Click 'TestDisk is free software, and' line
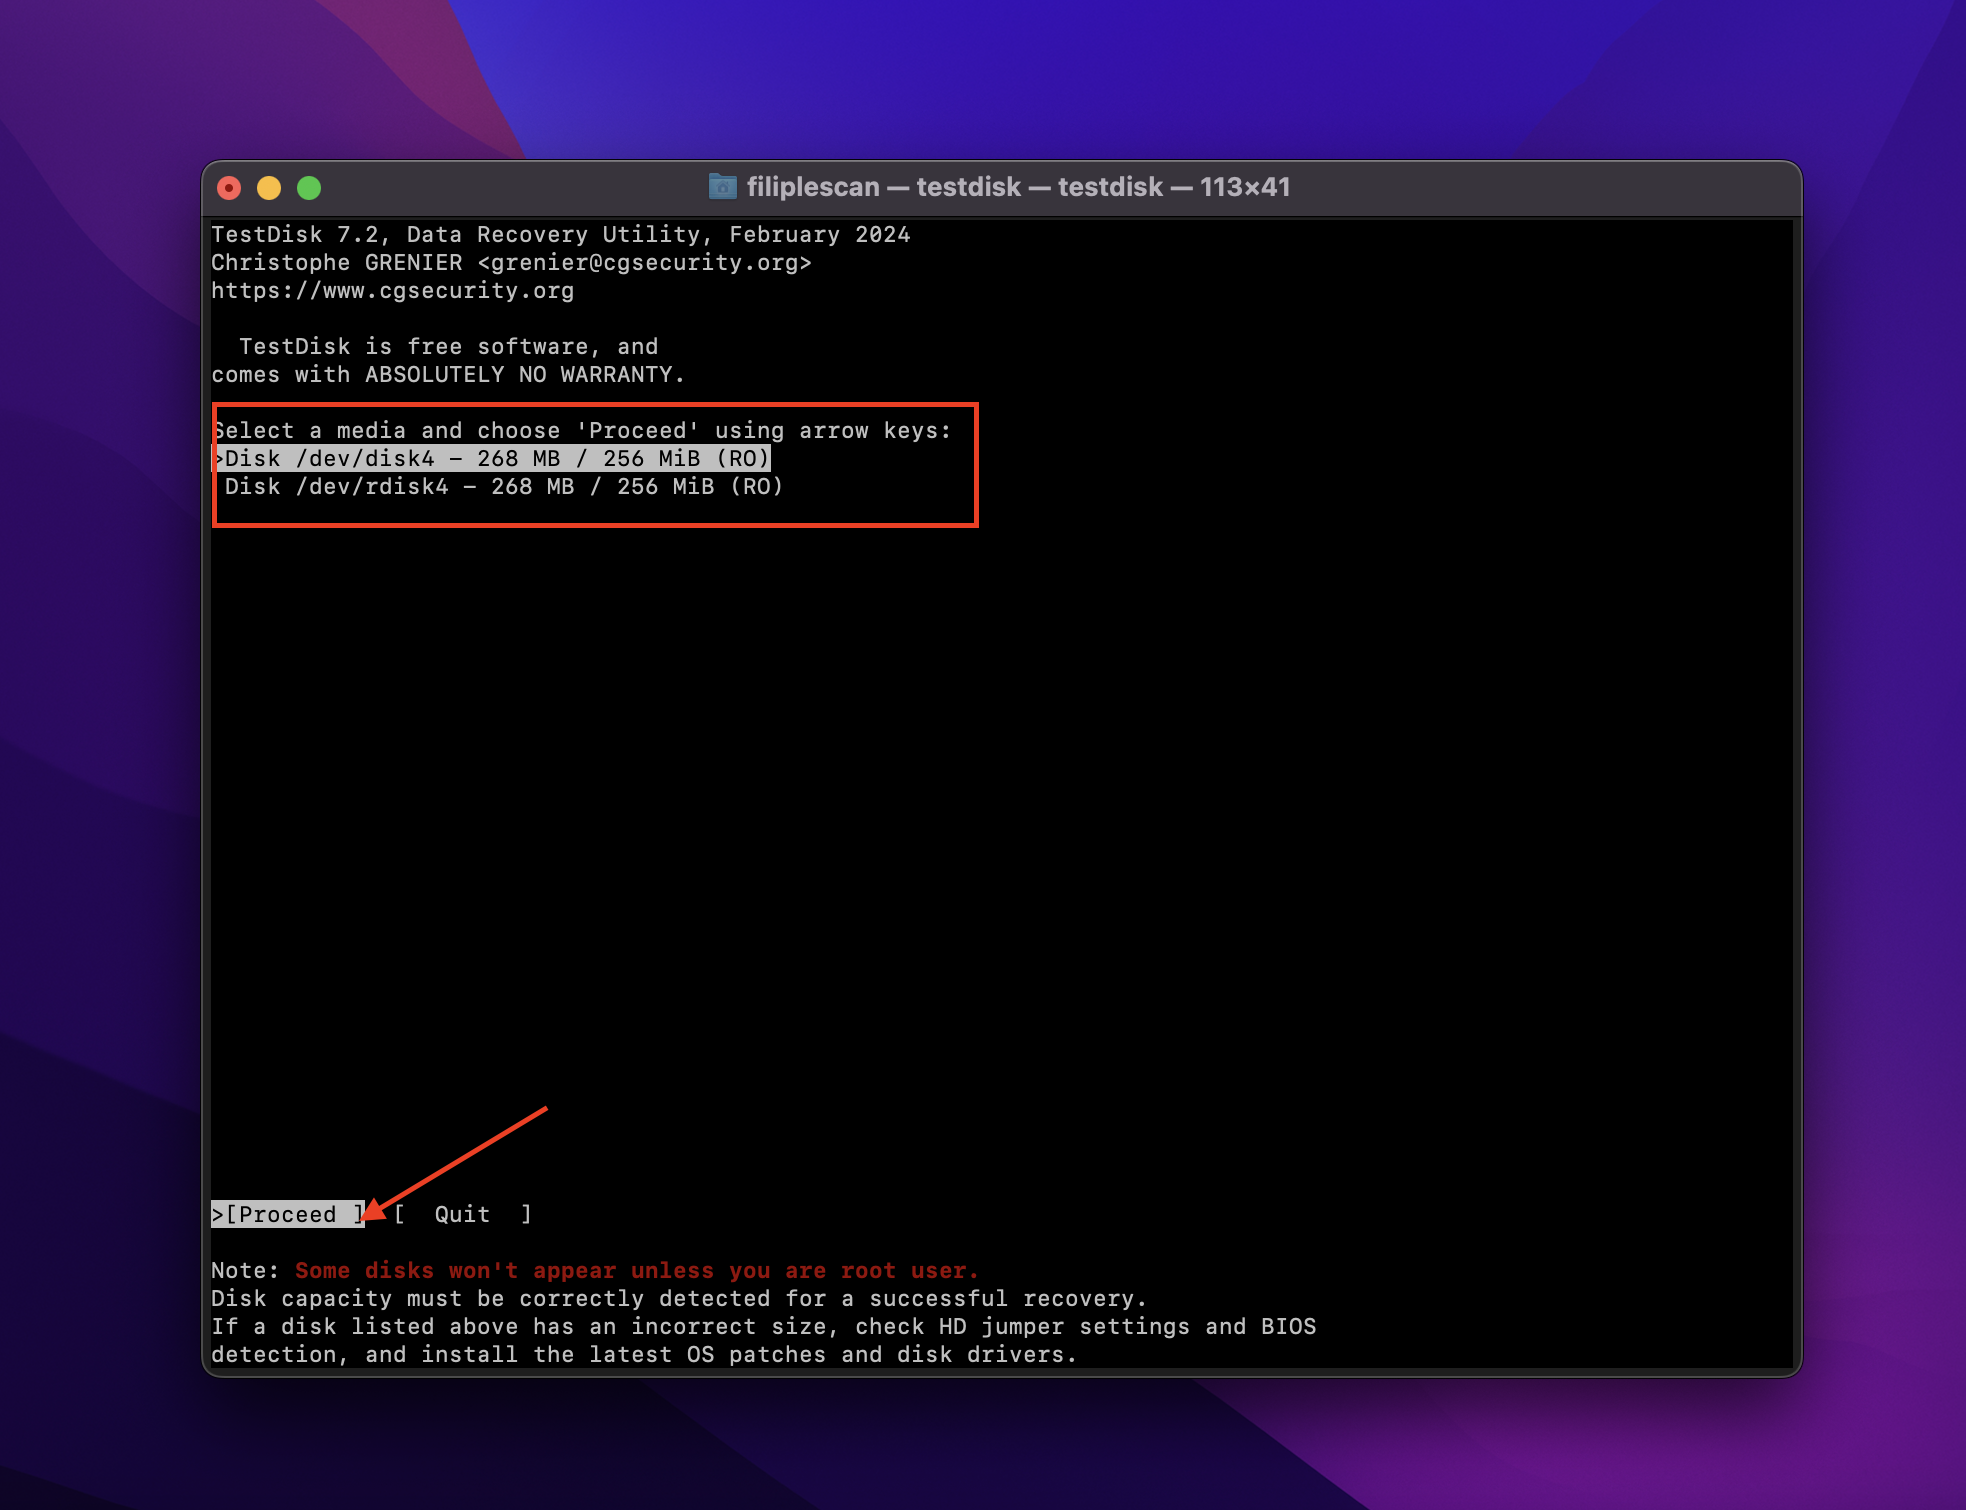 coord(448,347)
